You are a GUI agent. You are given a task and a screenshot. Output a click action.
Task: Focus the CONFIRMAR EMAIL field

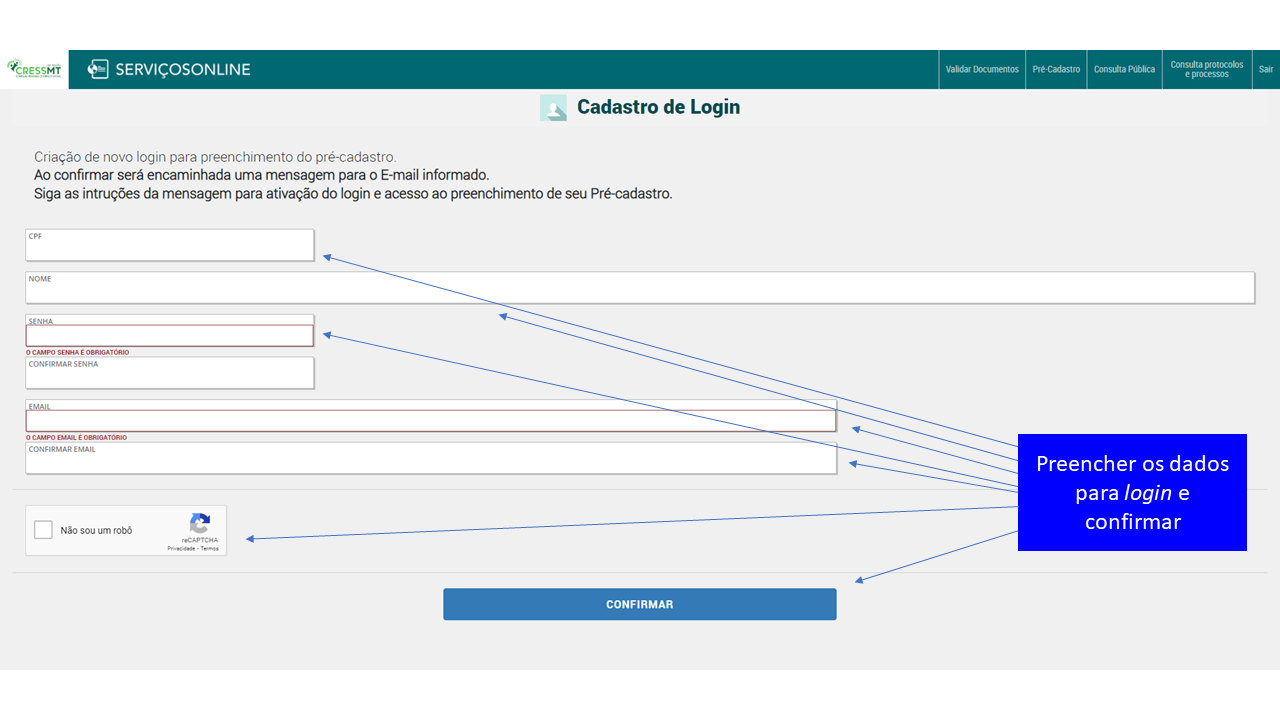point(431,458)
